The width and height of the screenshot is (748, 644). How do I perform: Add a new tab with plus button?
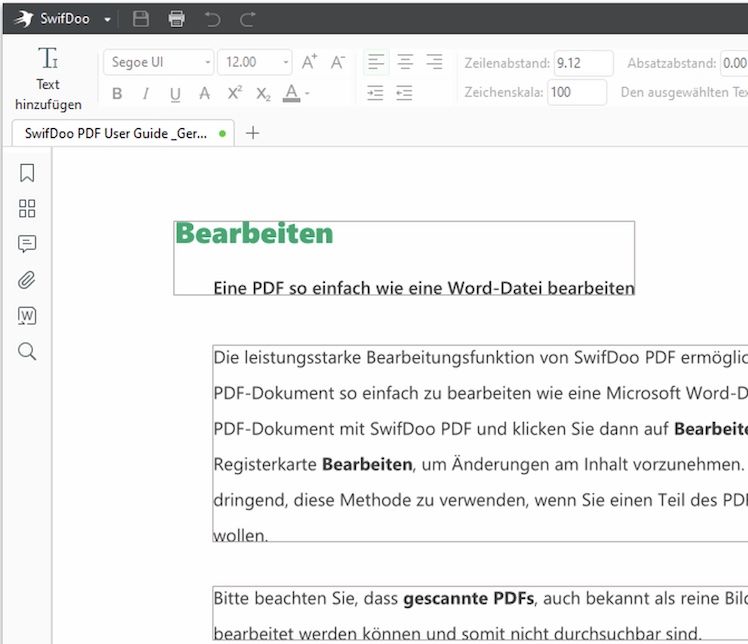(253, 133)
